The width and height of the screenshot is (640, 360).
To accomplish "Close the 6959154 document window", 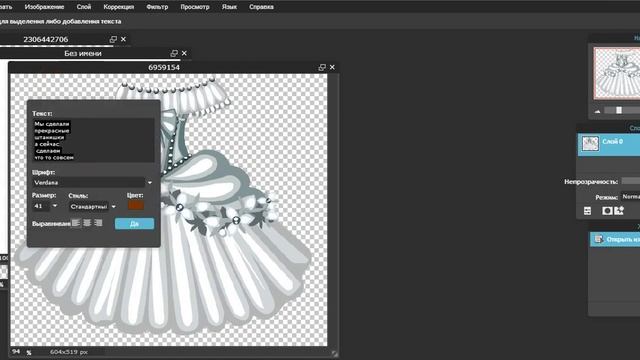I will click(332, 67).
